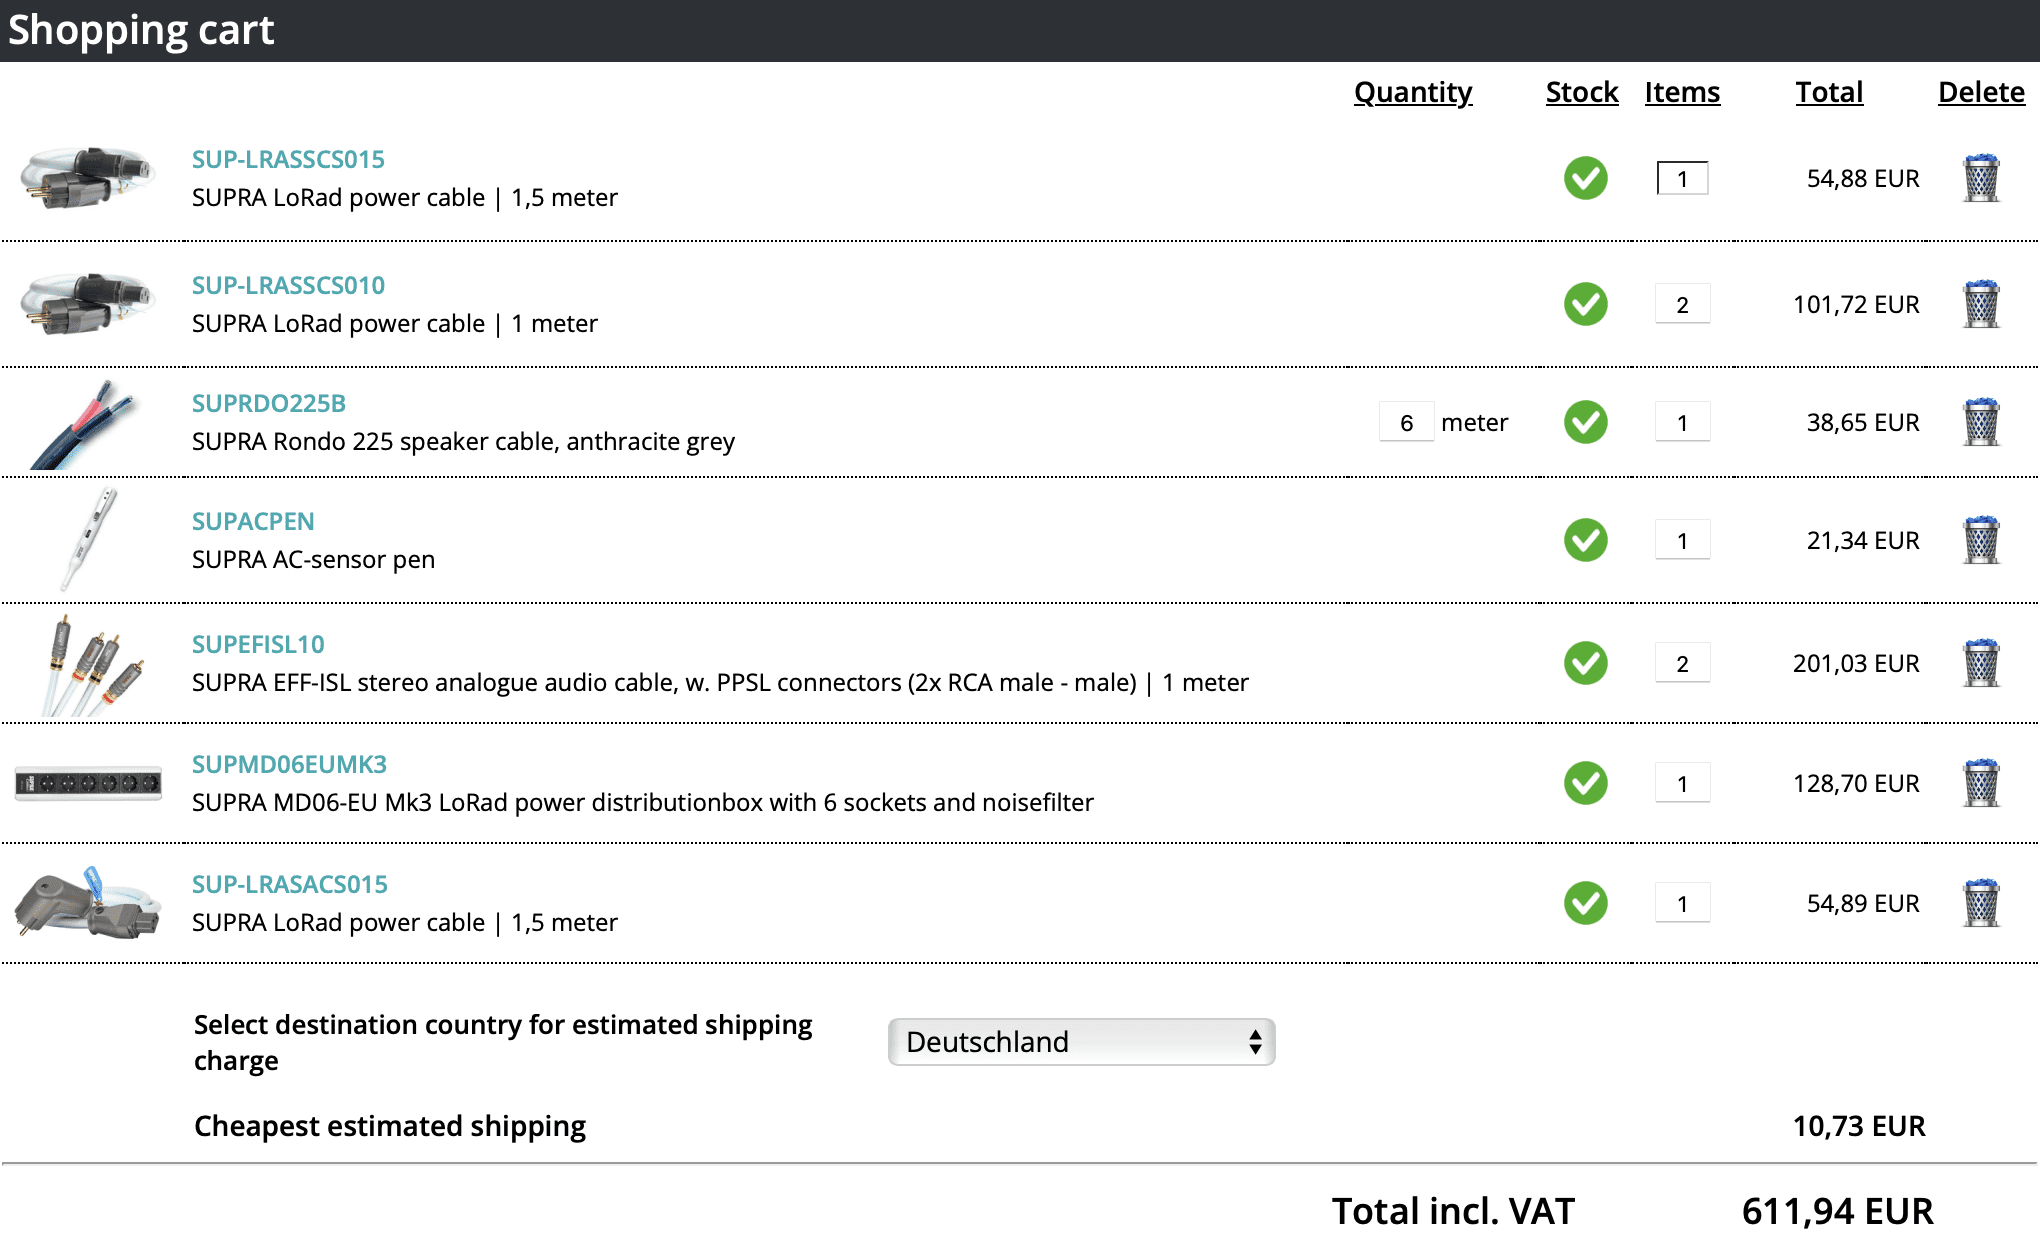Click the Total column header
The width and height of the screenshot is (2040, 1240).
point(1828,92)
